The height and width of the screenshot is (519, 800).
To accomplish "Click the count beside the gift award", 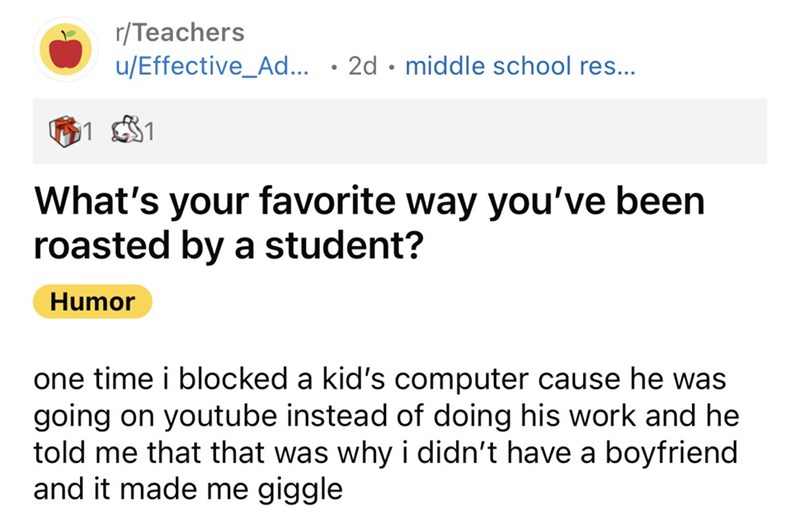I will pyautogui.click(x=88, y=131).
